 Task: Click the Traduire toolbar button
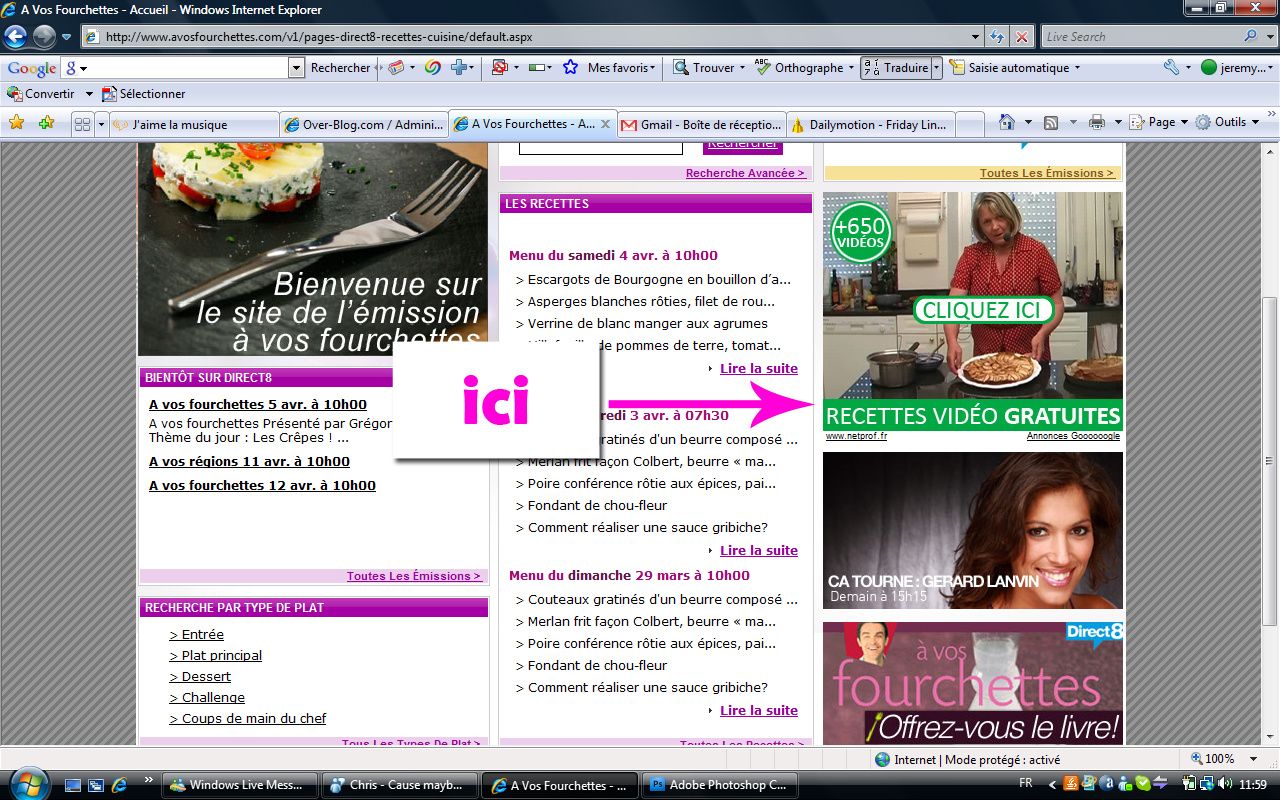(896, 67)
